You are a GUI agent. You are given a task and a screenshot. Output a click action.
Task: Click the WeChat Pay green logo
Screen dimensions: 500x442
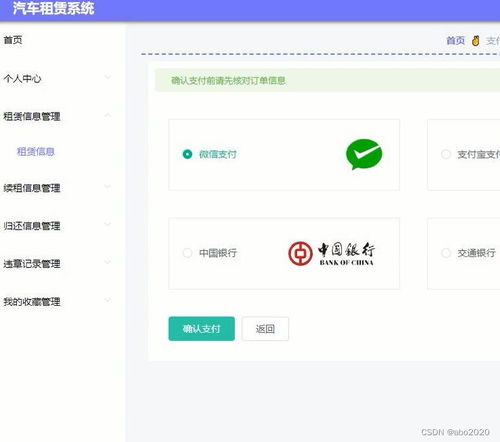point(364,154)
